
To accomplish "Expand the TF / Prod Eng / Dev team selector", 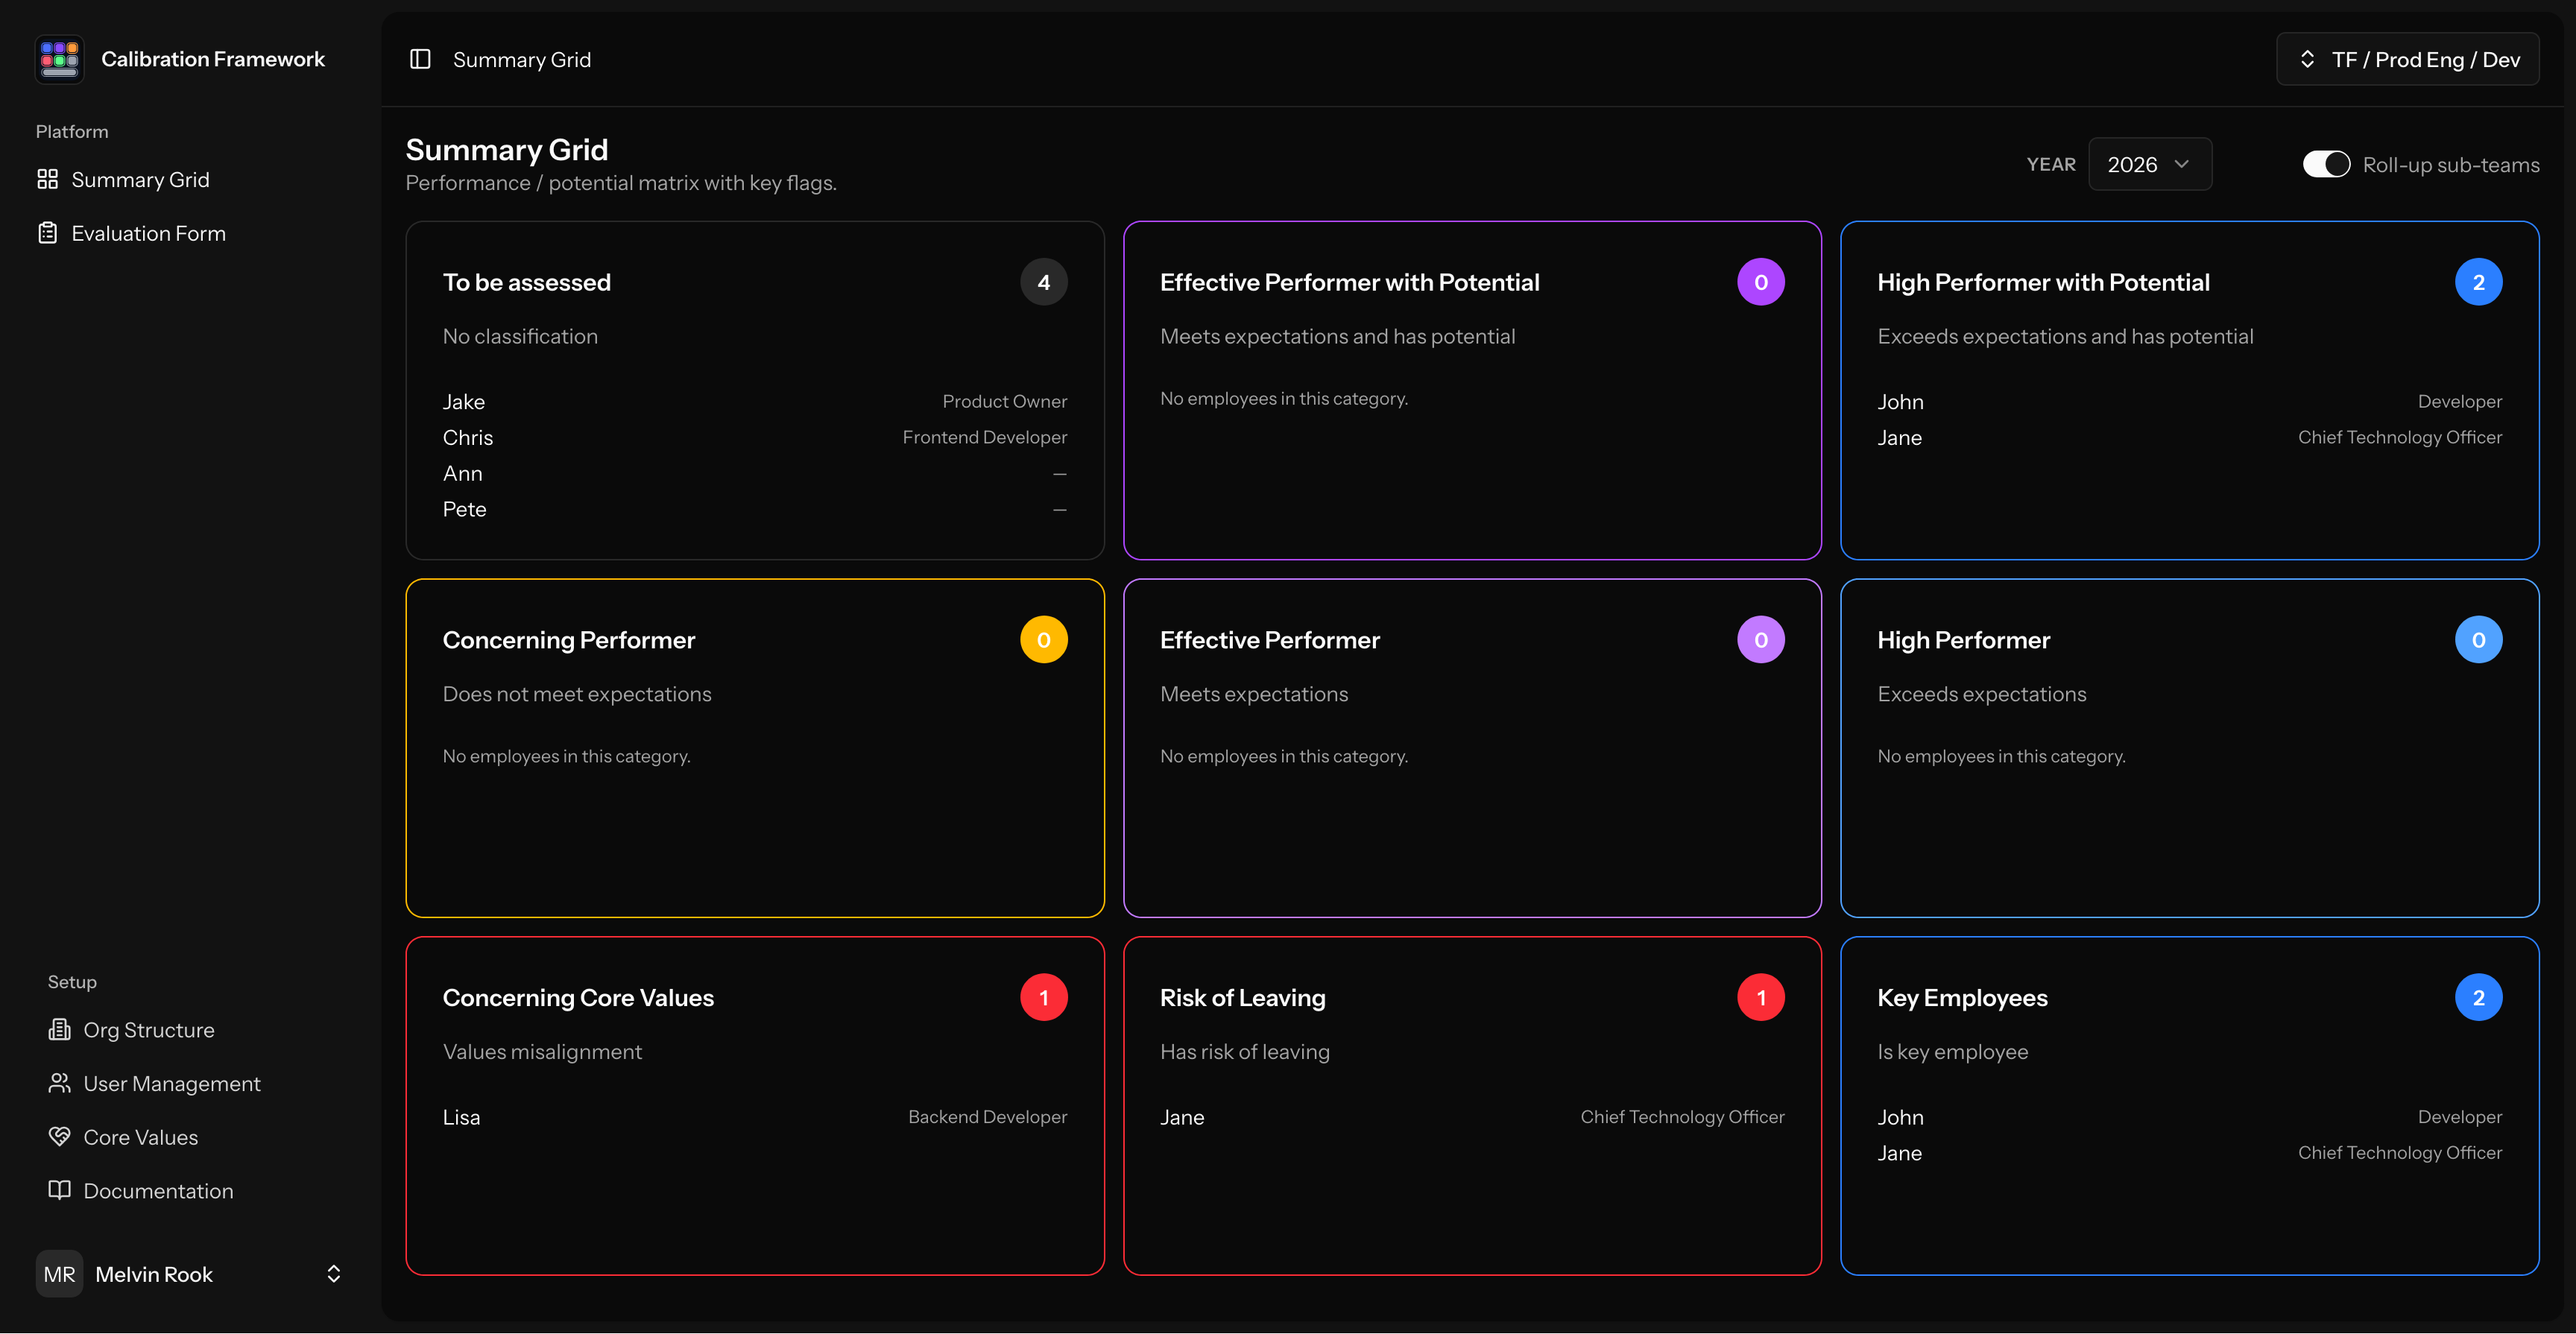I will tap(2407, 59).
